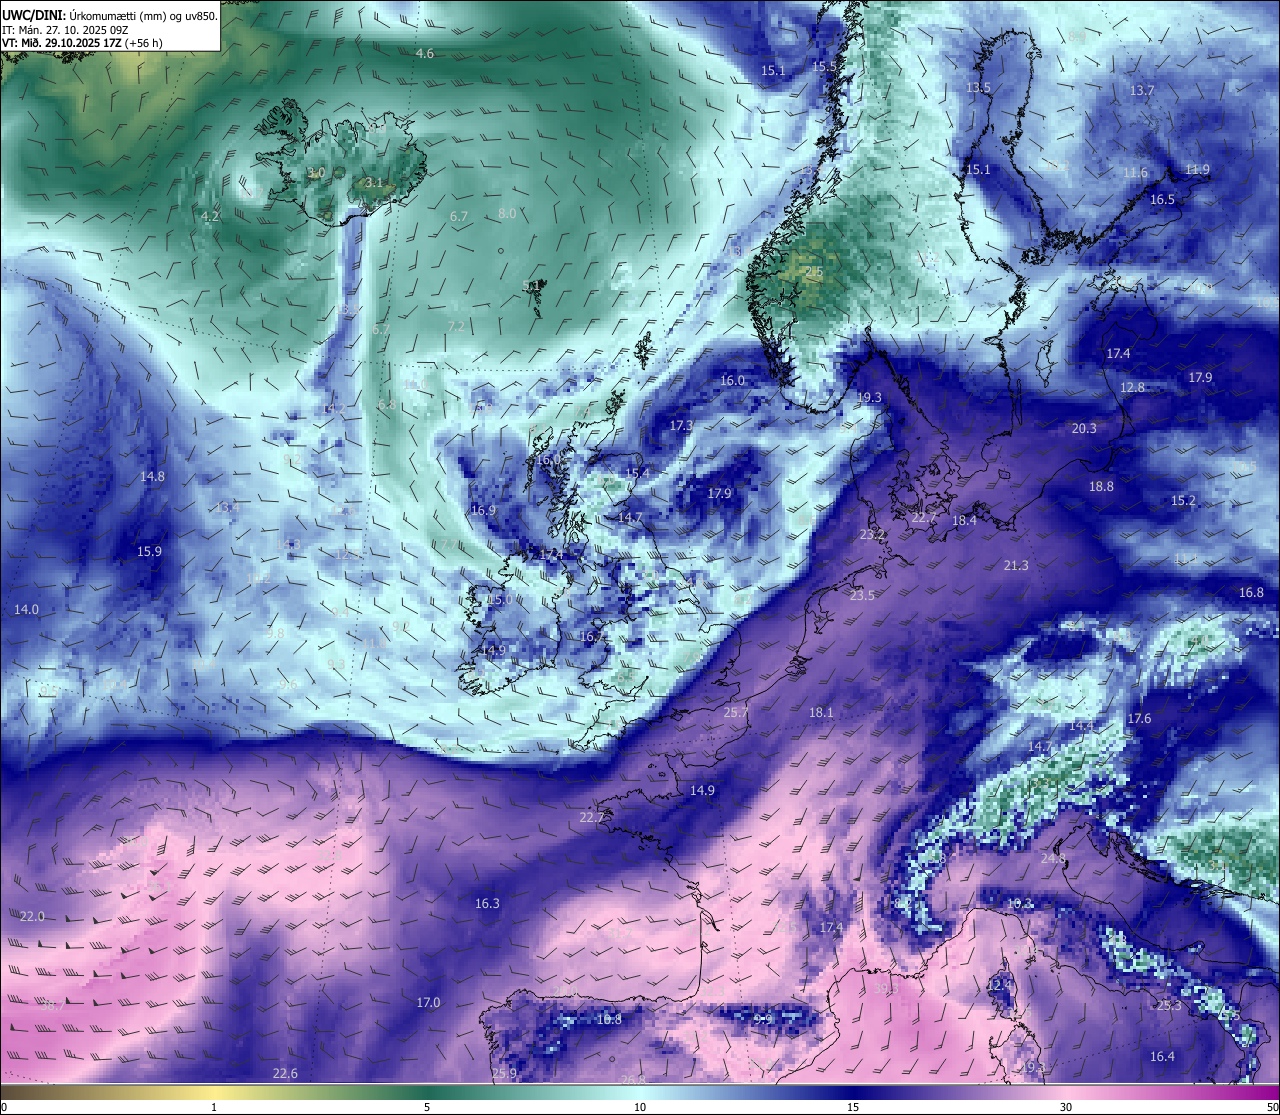Click the map value "16.3"
1280x1115 pixels.
pos(487,904)
